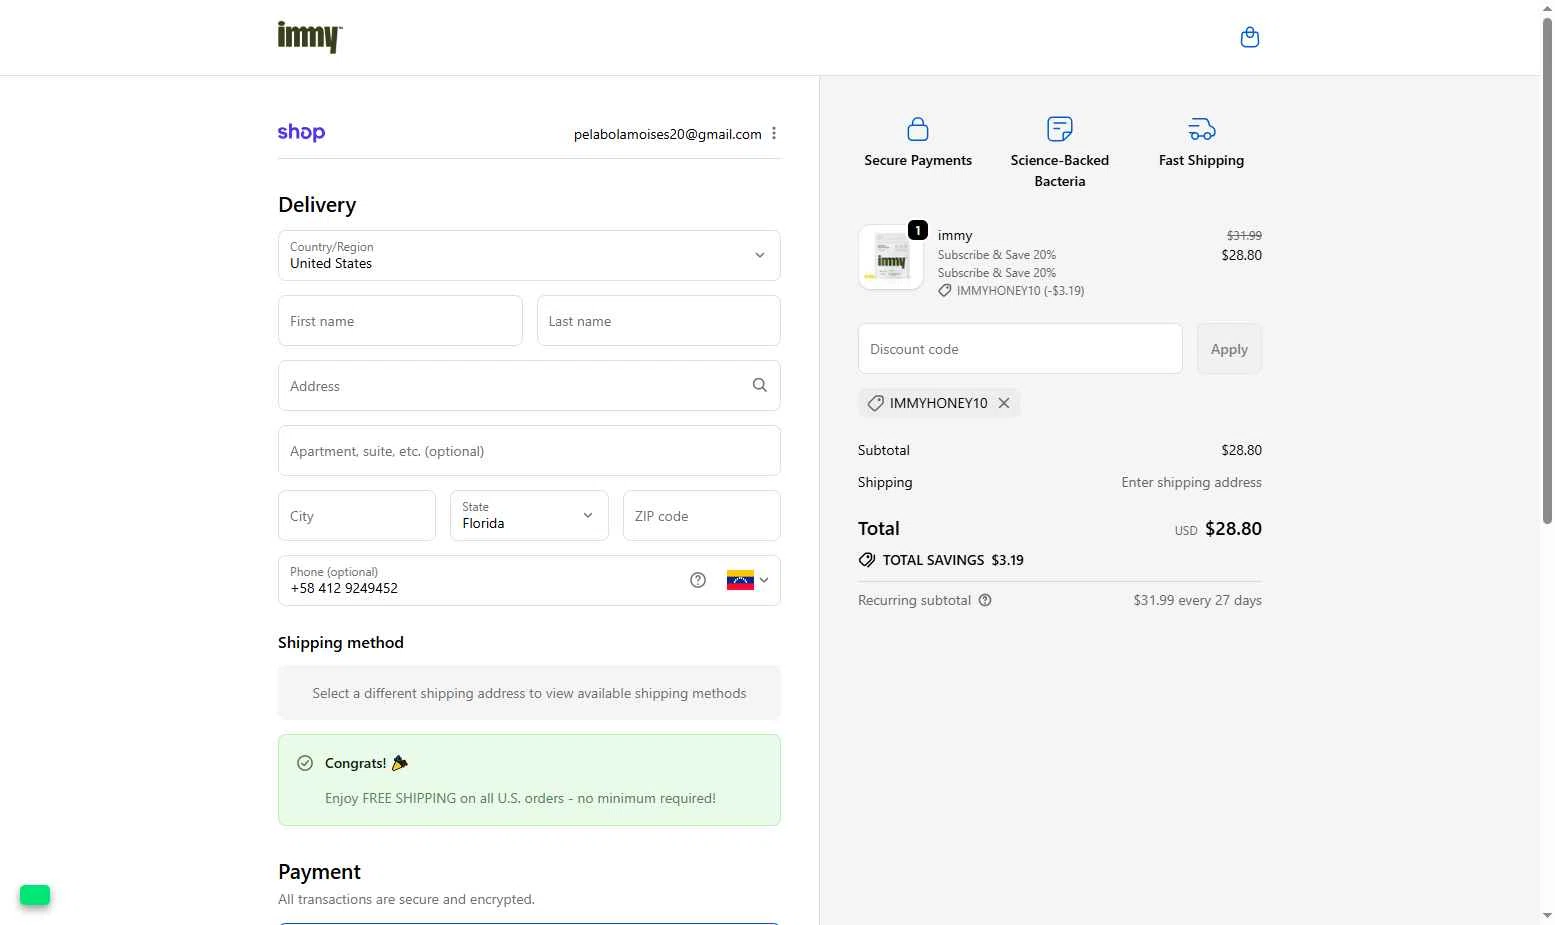The image size is (1555, 925).
Task: Click the email pelabolamoises20@gmail.com
Action: click(x=667, y=134)
